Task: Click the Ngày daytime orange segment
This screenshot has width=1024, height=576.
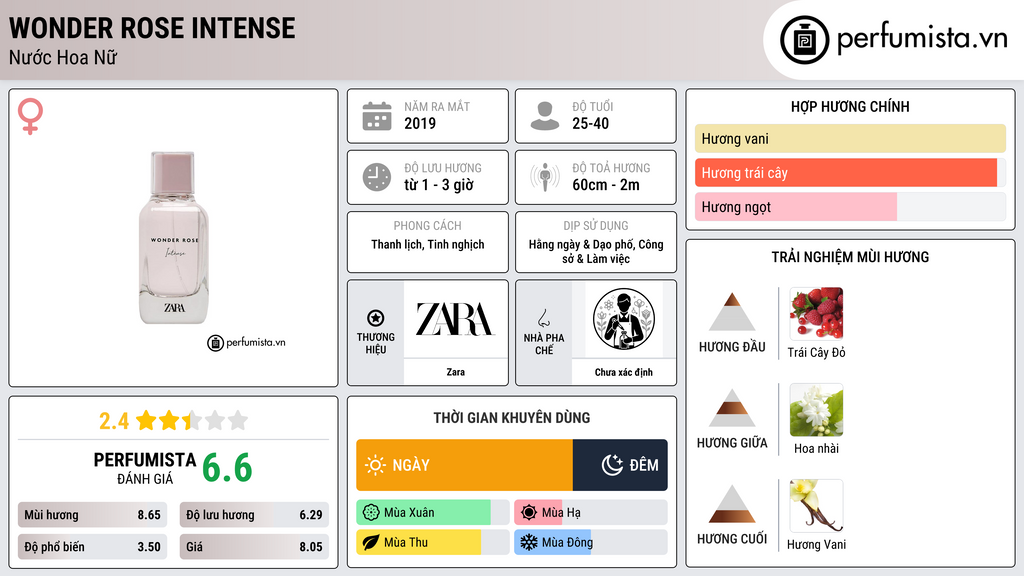Action: coord(464,465)
